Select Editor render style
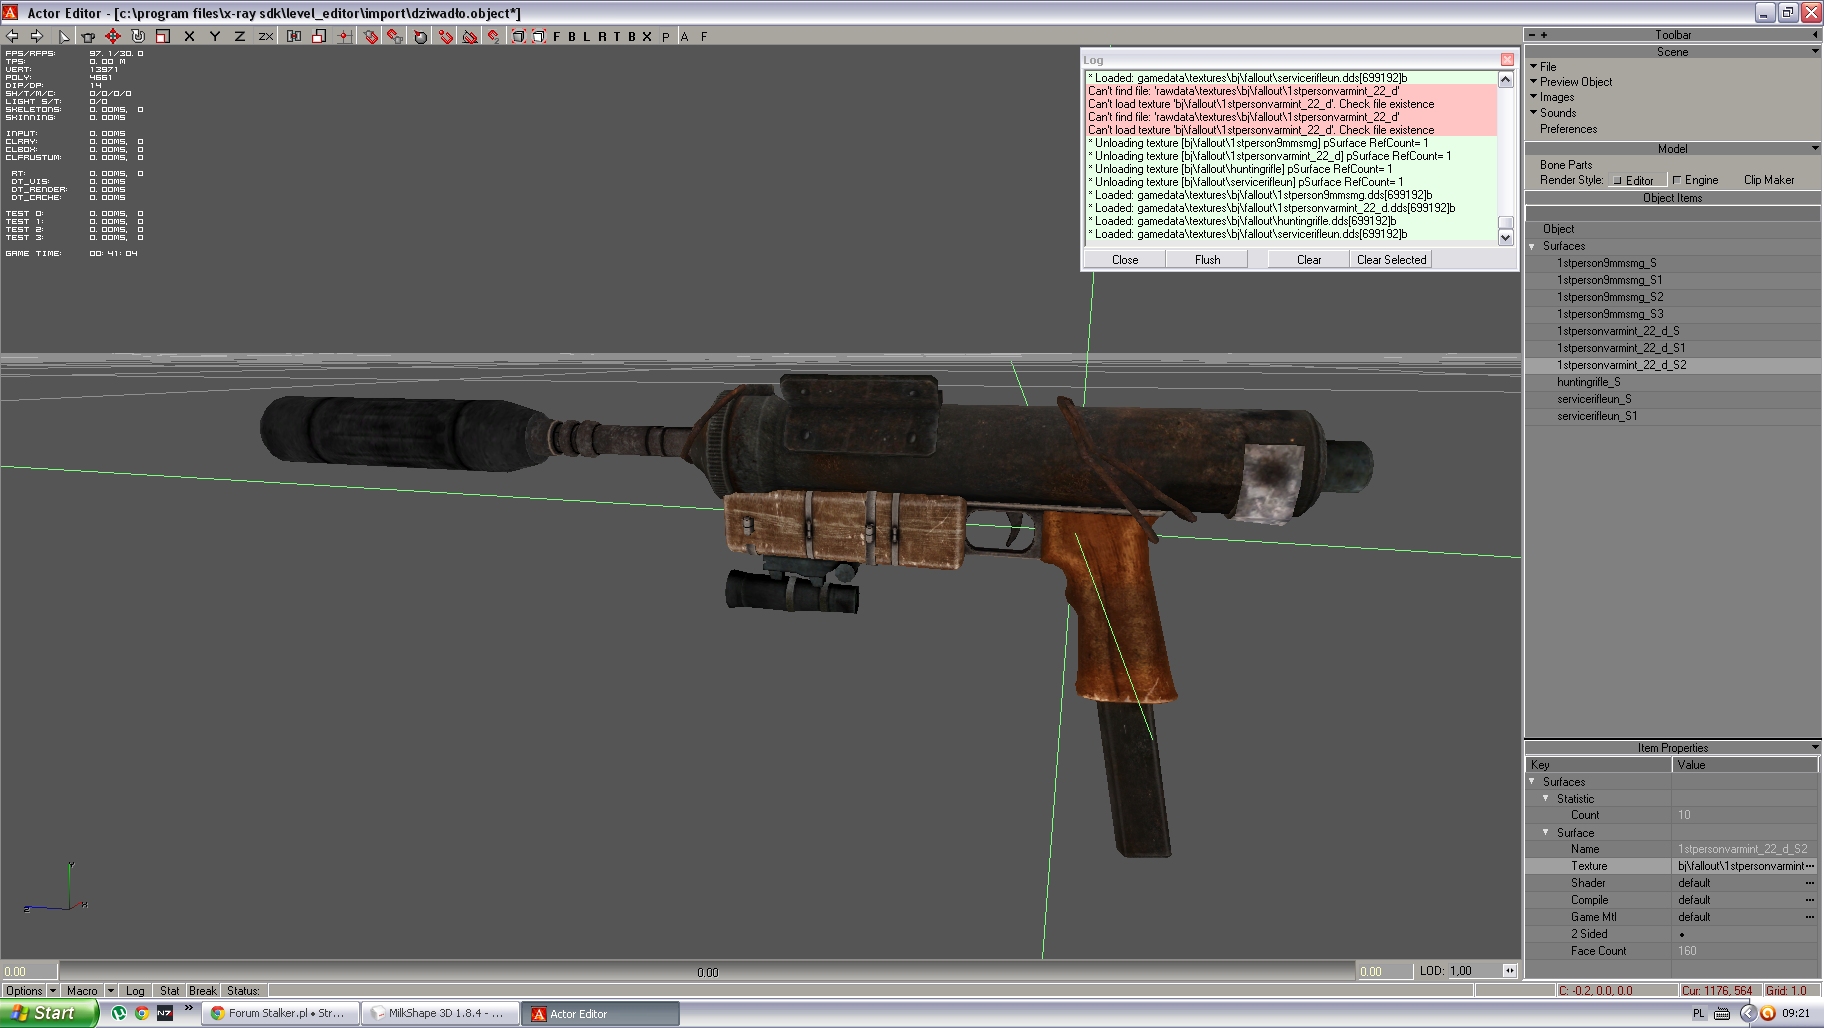1824x1028 pixels. click(1636, 180)
